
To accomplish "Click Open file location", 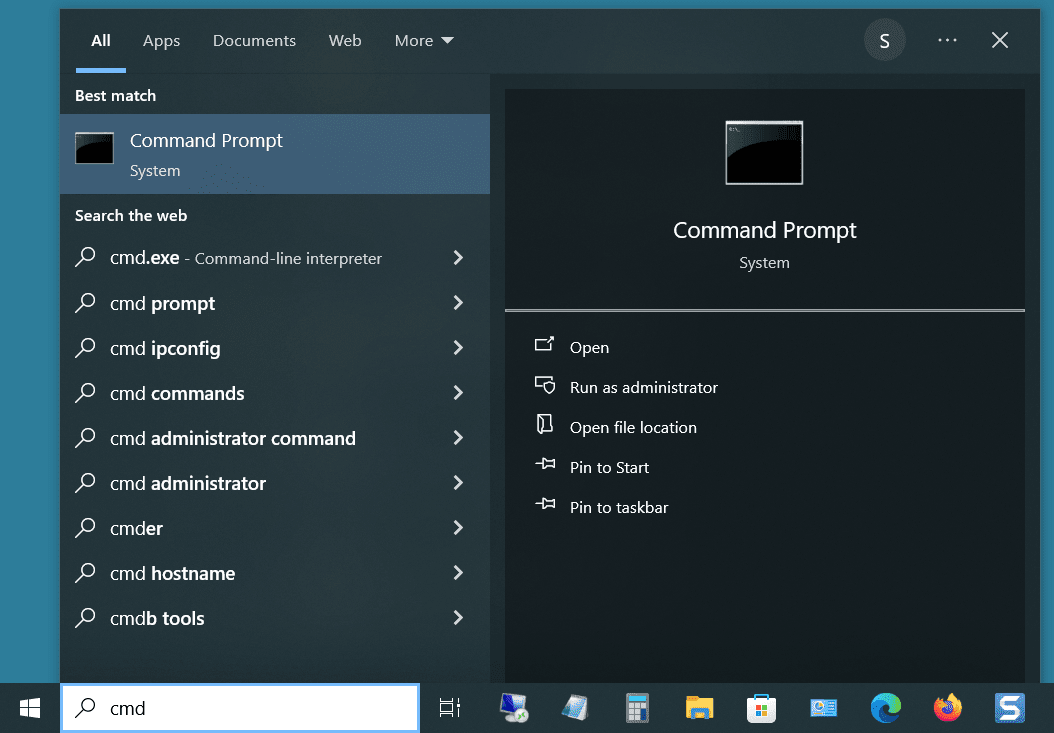I will pyautogui.click(x=632, y=427).
